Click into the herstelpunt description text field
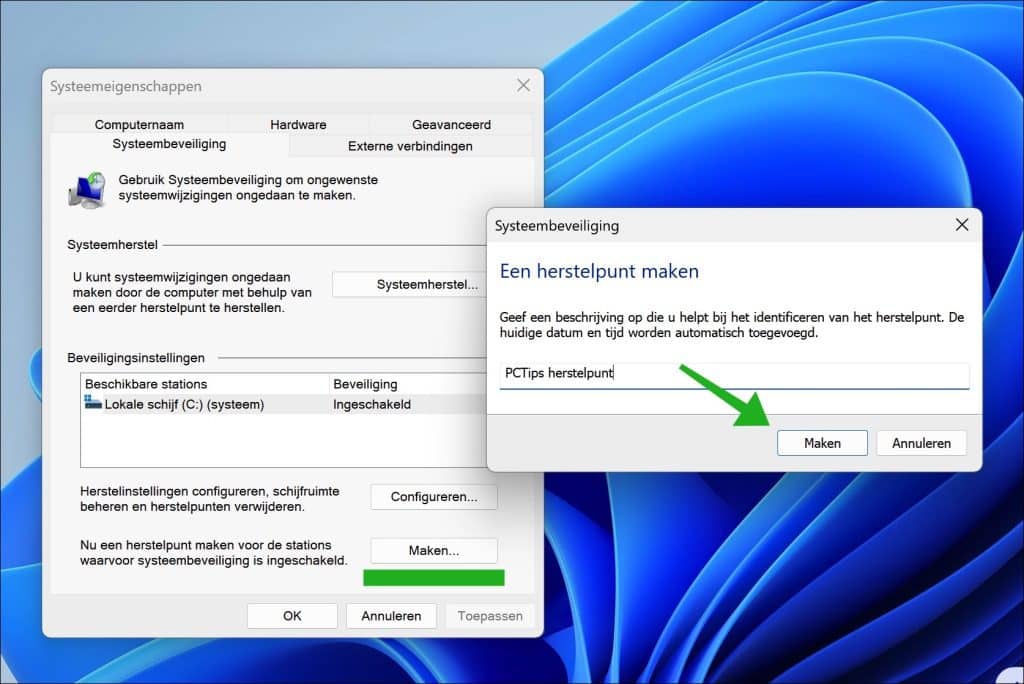Viewport: 1024px width, 684px height. coord(734,375)
